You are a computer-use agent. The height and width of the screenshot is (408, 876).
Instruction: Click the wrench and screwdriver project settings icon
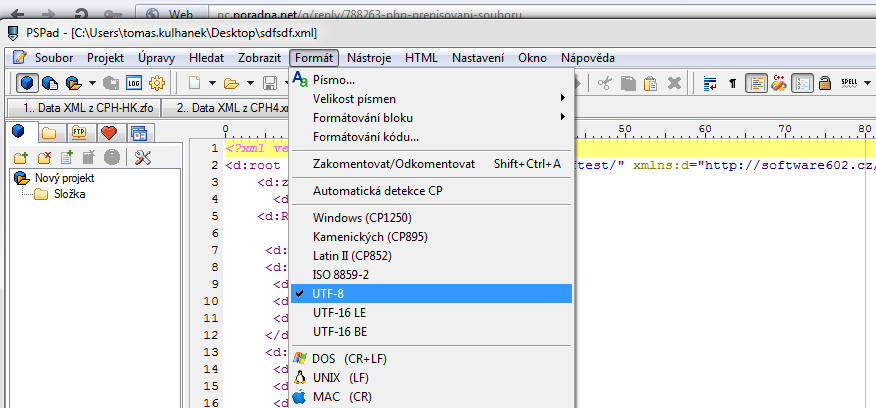[x=143, y=158]
